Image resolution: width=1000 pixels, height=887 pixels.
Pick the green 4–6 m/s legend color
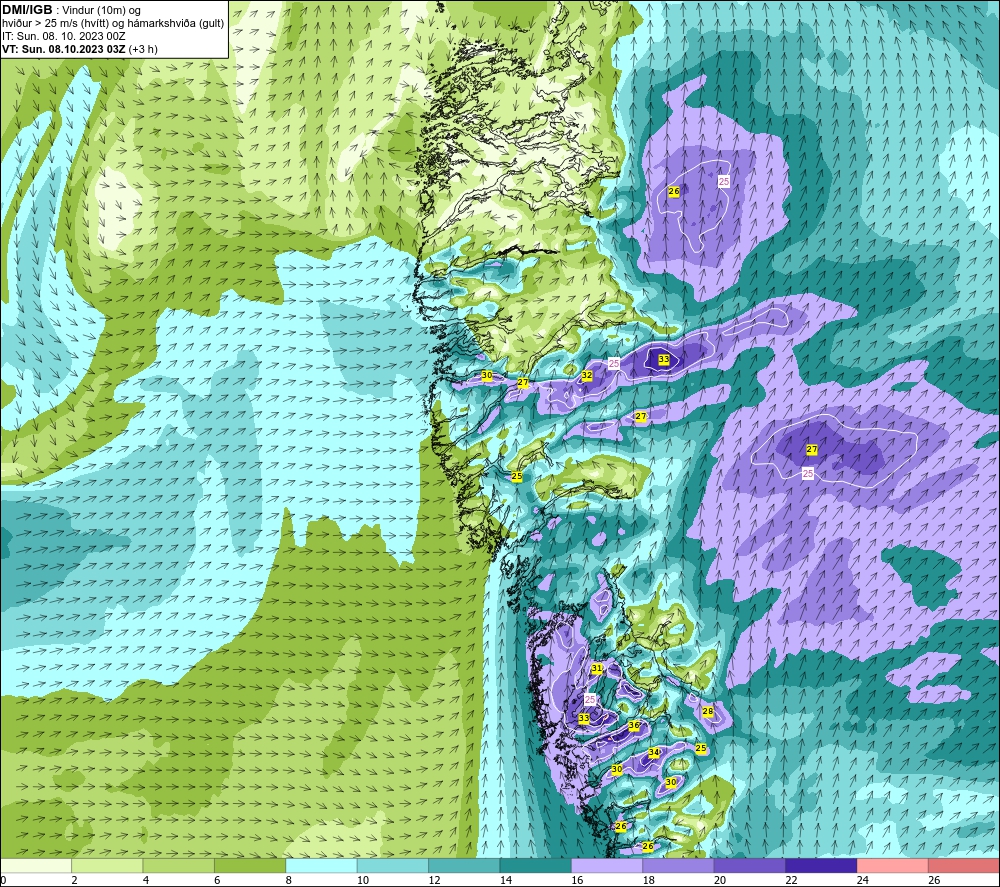click(179, 865)
